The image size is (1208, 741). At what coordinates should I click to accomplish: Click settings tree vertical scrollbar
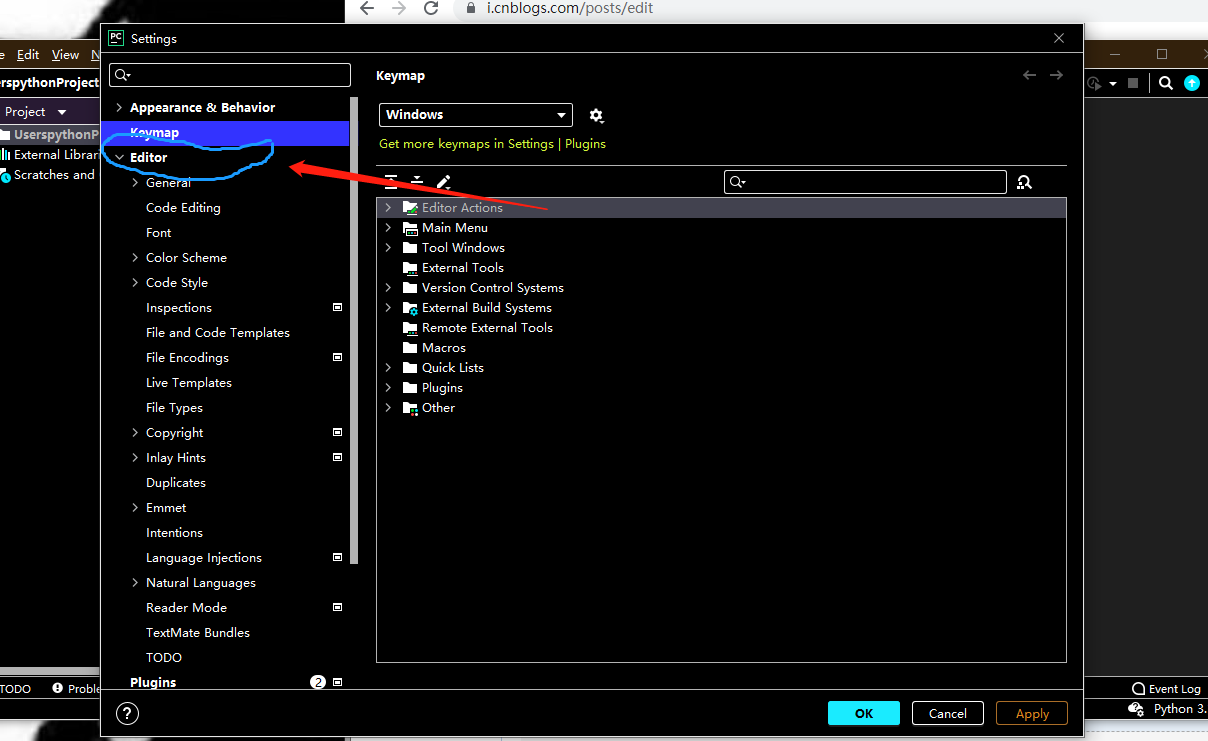[x=354, y=330]
